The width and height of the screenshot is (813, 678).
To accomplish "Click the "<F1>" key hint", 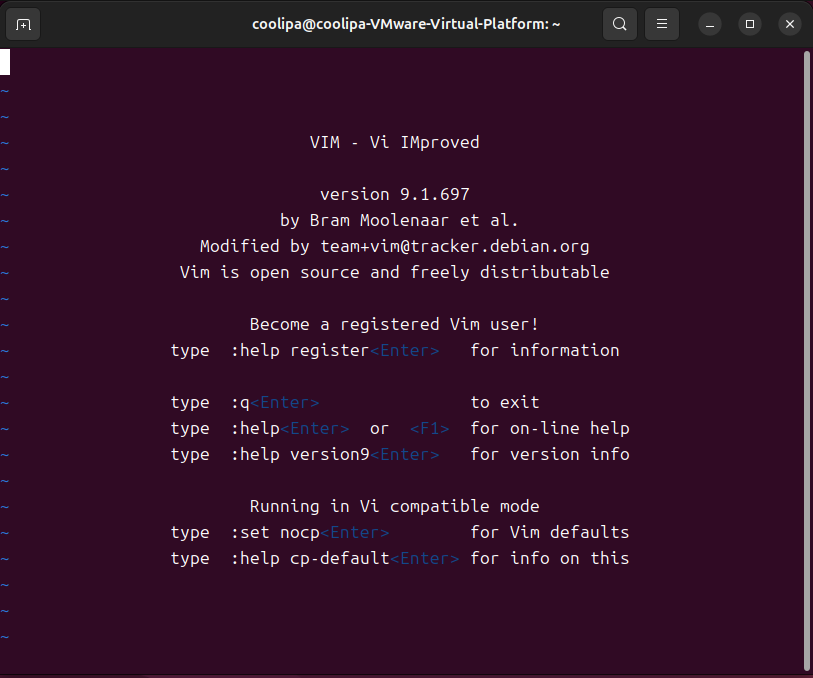I will (430, 429).
